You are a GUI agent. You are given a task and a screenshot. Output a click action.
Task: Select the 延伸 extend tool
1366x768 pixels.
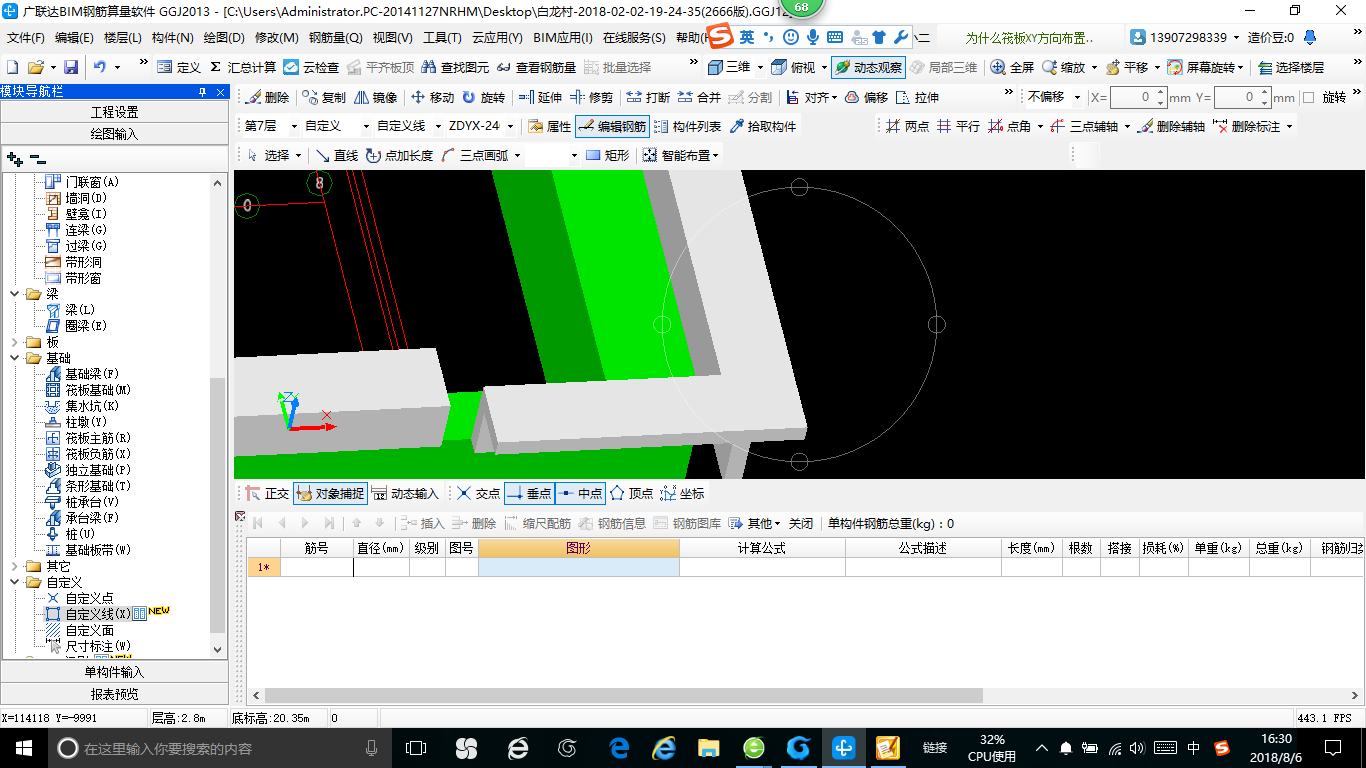pyautogui.click(x=540, y=97)
